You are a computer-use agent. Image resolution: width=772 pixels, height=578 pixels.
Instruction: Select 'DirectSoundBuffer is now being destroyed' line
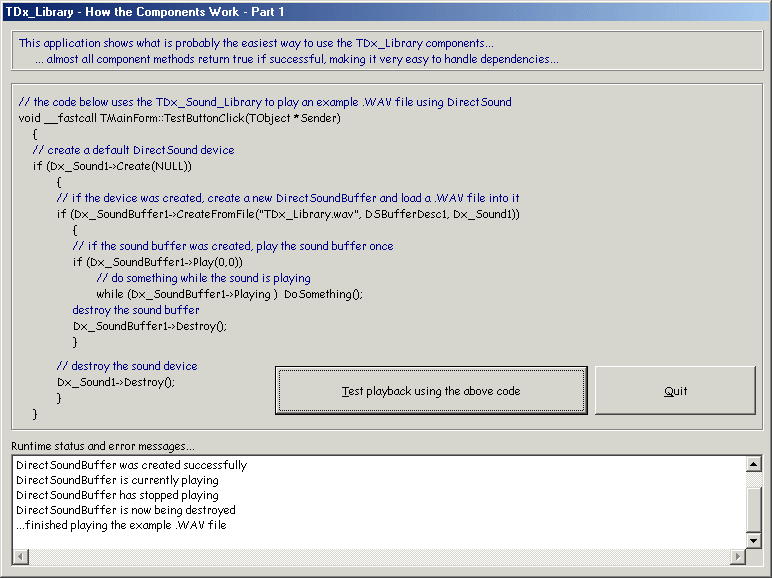126,510
